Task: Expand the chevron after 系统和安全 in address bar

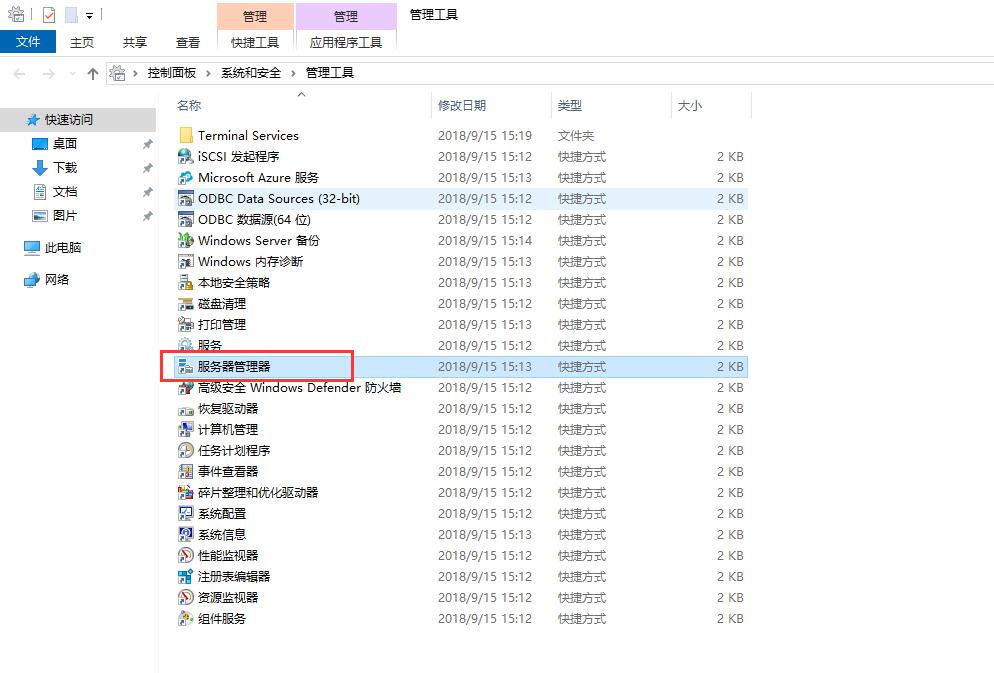Action: coord(293,74)
